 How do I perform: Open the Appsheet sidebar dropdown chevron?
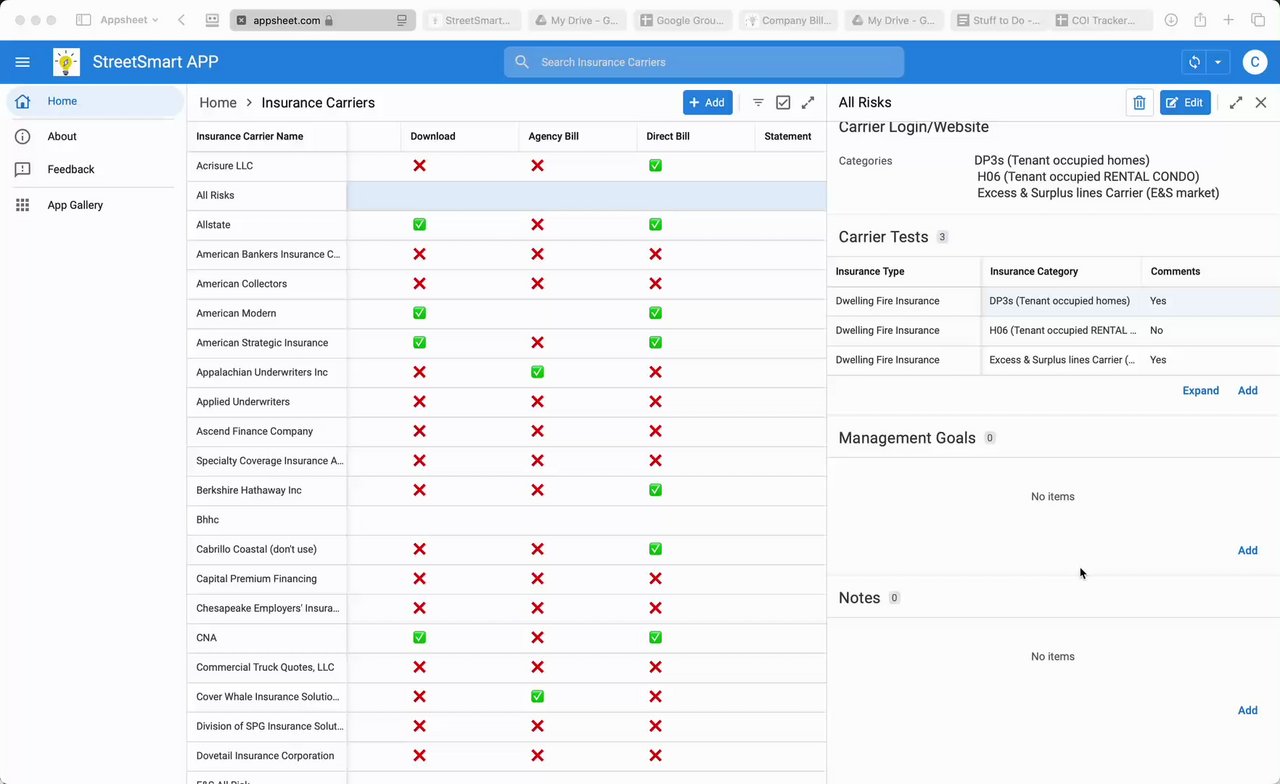(x=155, y=20)
